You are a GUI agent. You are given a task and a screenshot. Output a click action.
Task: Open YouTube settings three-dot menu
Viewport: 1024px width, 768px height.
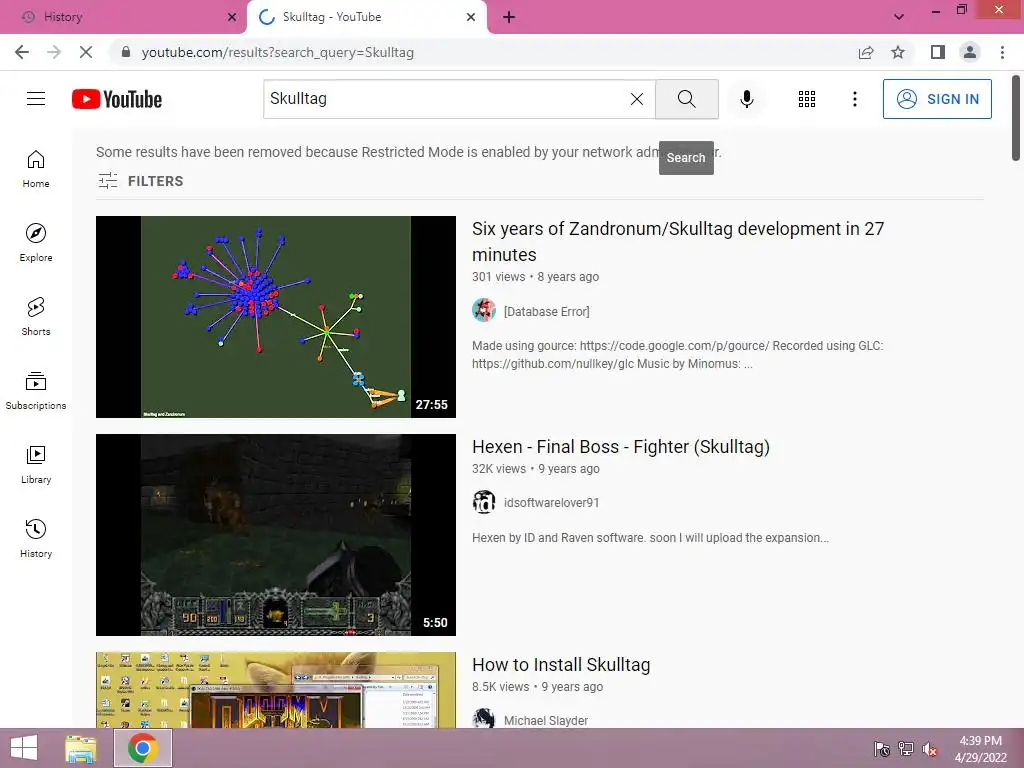coord(854,99)
